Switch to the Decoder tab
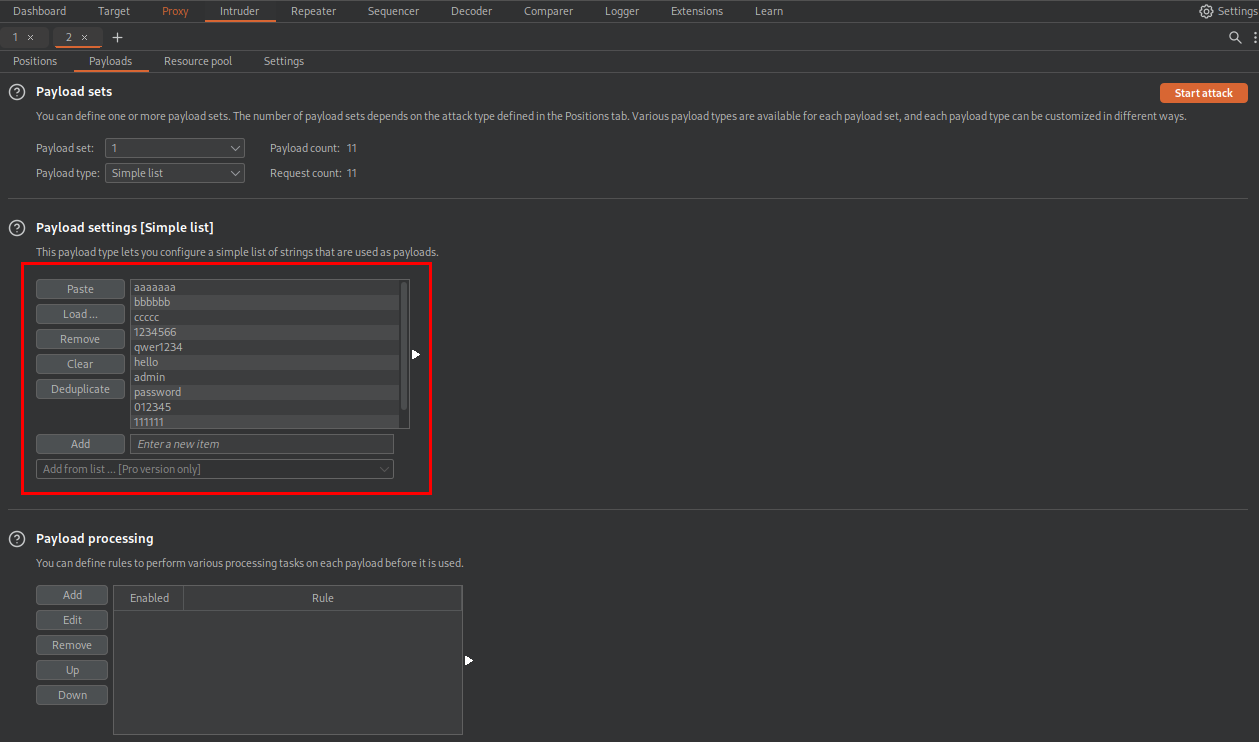Screen dimensions: 1259x742 coord(471,11)
